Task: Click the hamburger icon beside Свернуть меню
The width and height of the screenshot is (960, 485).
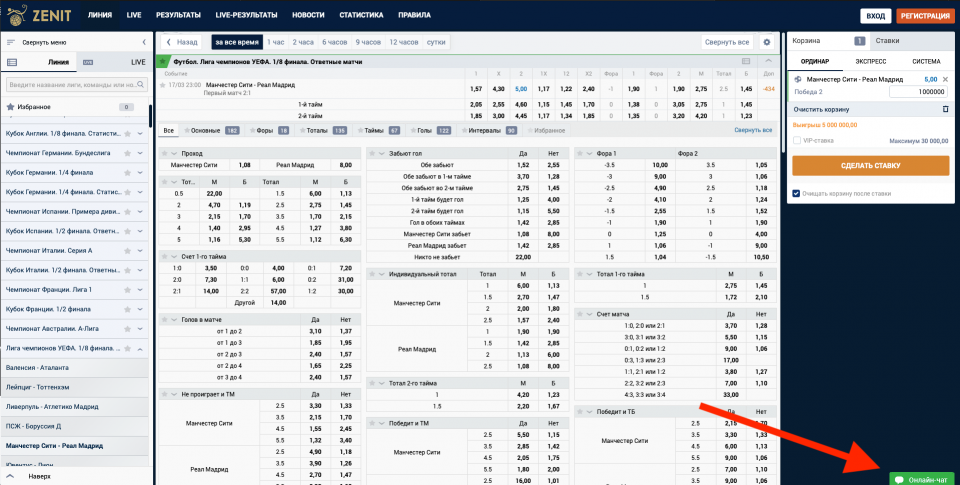Action: pyautogui.click(x=10, y=42)
